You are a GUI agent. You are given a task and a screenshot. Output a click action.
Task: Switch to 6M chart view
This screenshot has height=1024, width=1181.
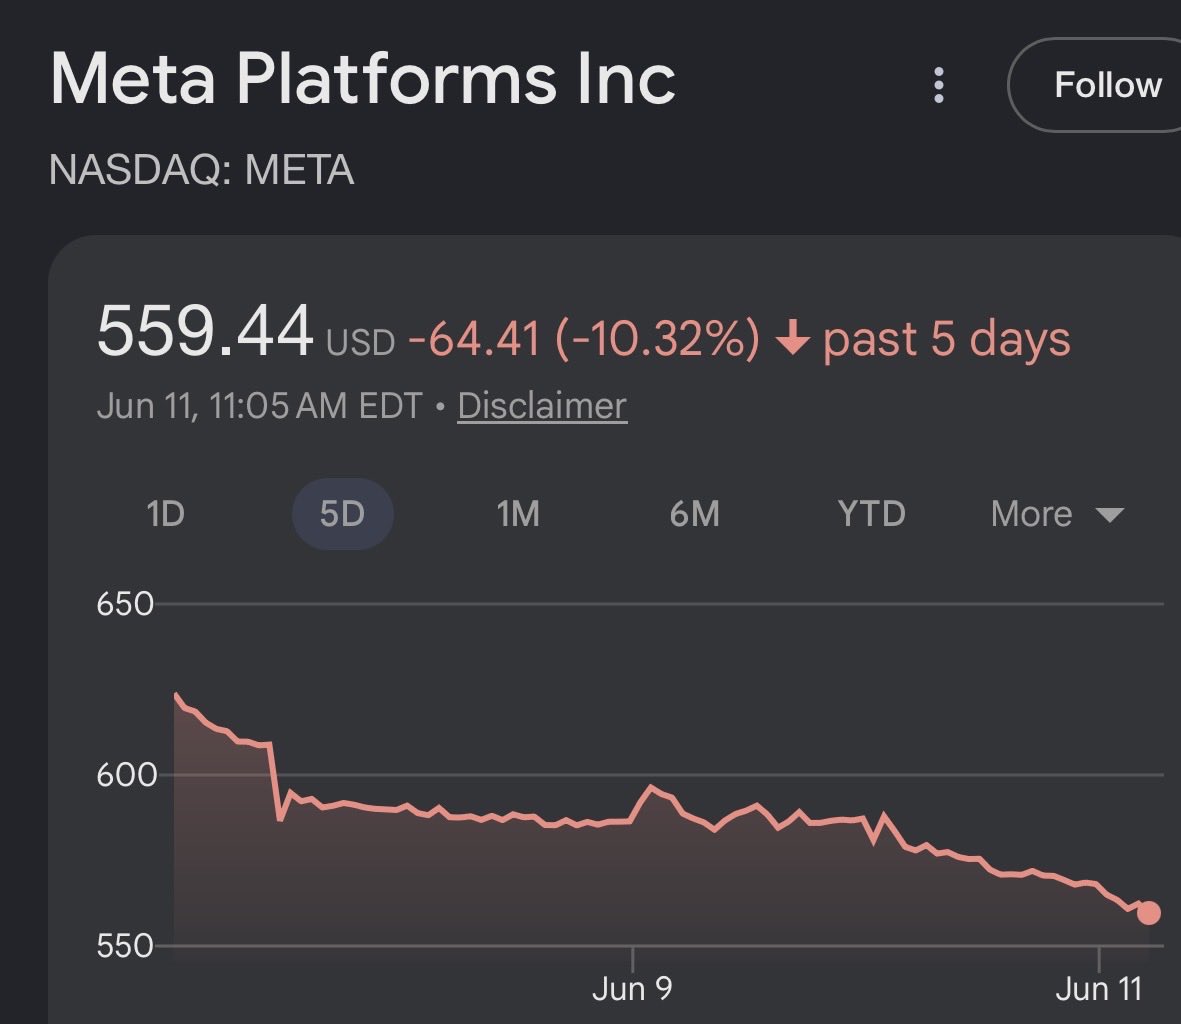point(694,514)
